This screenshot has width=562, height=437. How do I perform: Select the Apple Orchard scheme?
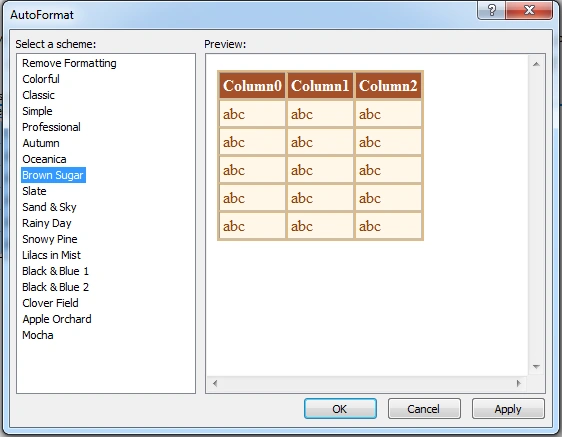[x=57, y=319]
